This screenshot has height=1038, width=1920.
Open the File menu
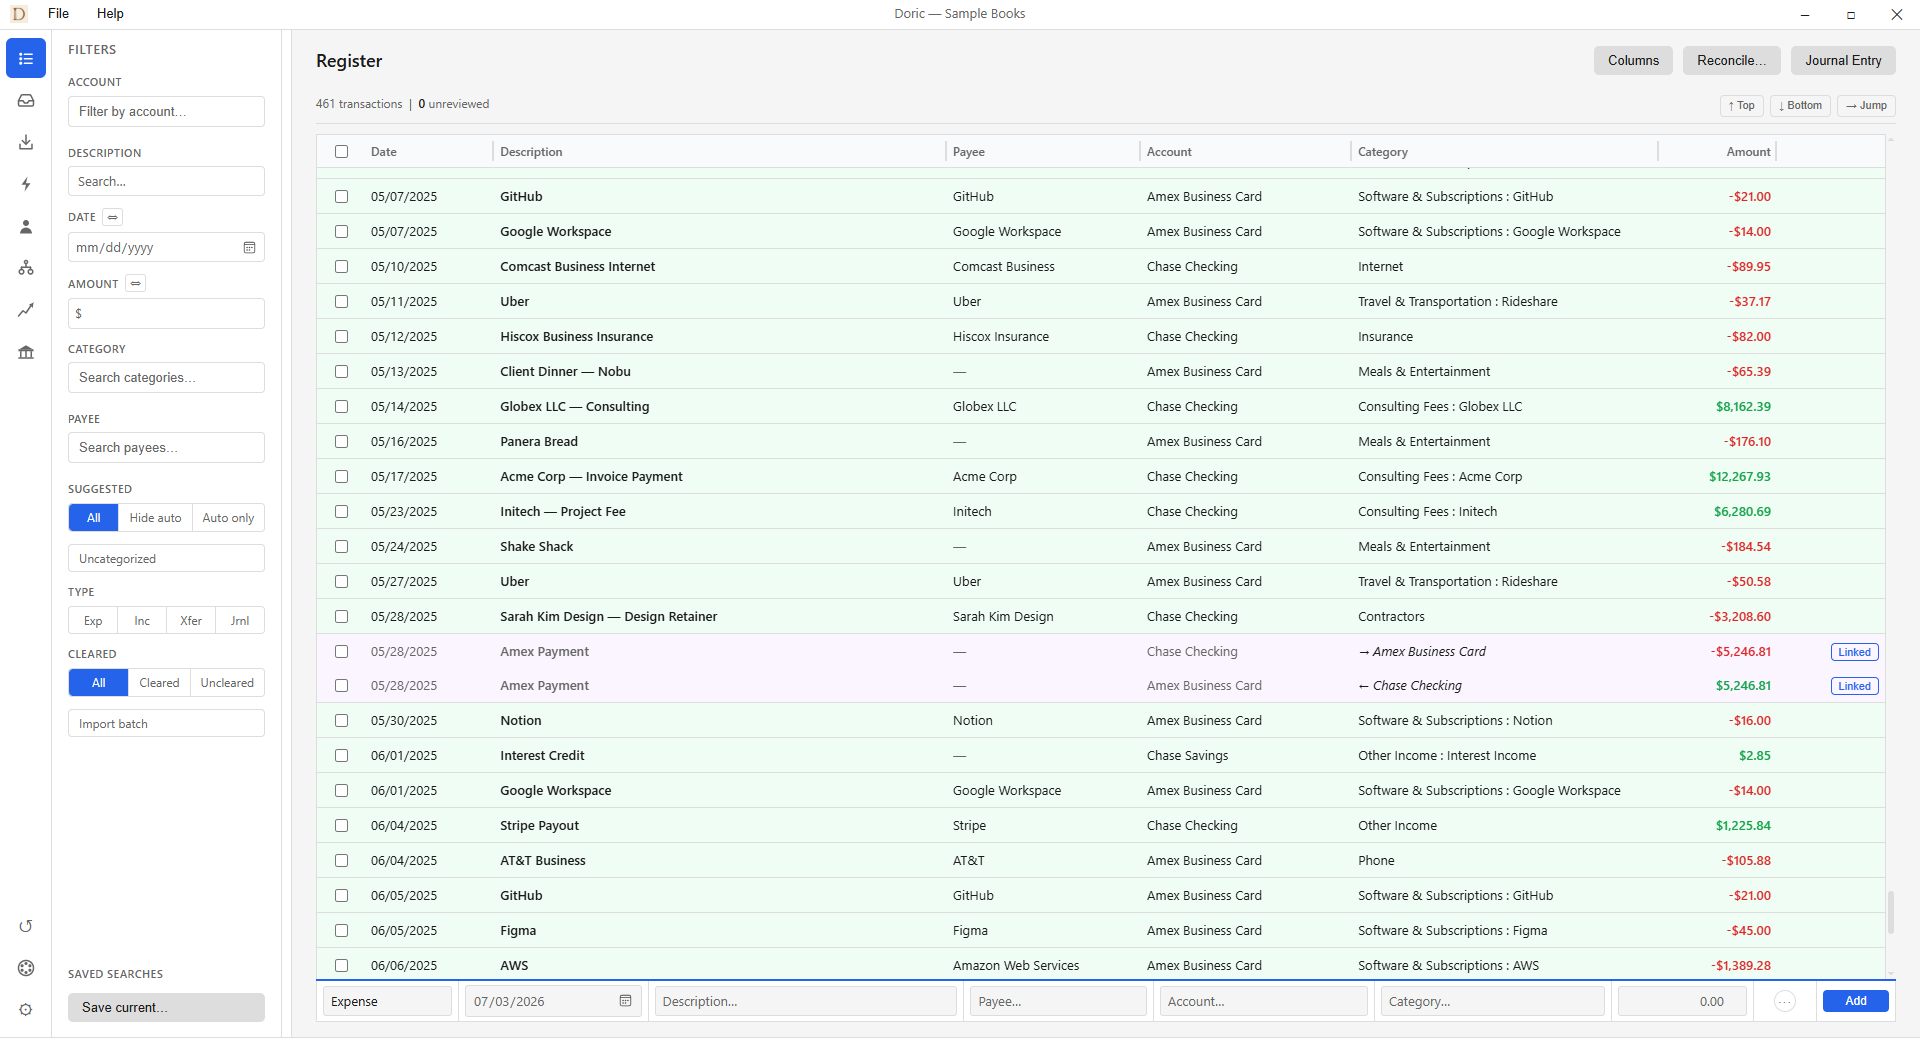59,14
